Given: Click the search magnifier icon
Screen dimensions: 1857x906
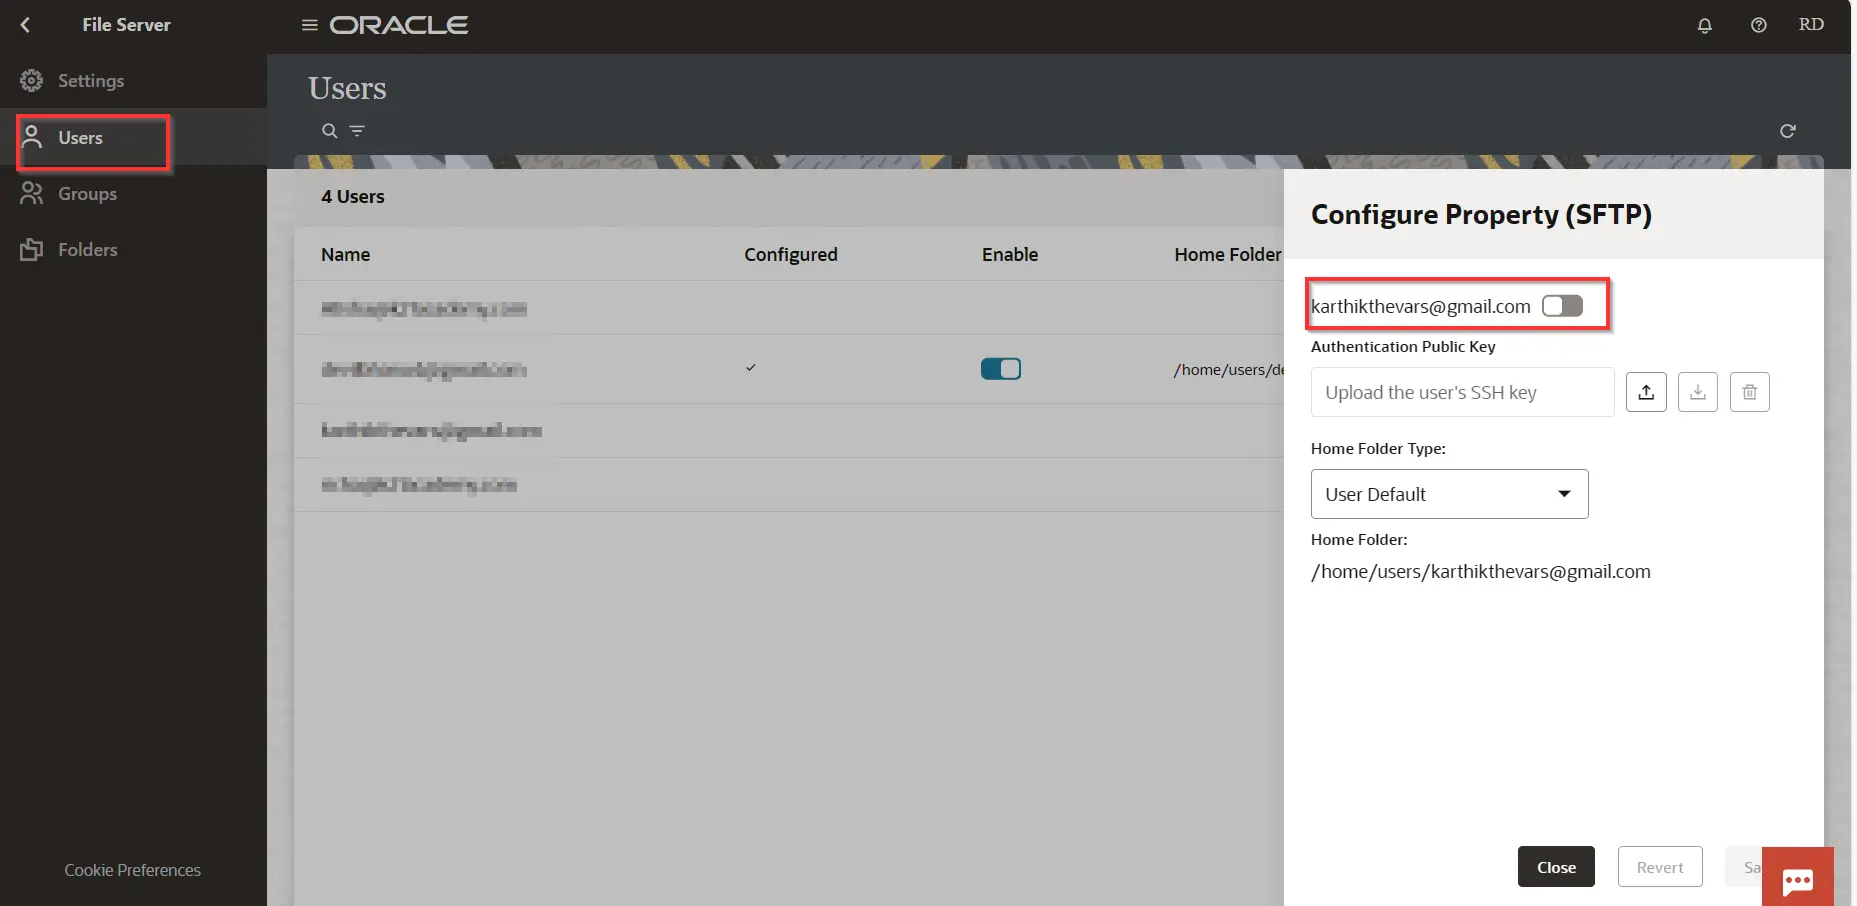Looking at the screenshot, I should click(329, 131).
